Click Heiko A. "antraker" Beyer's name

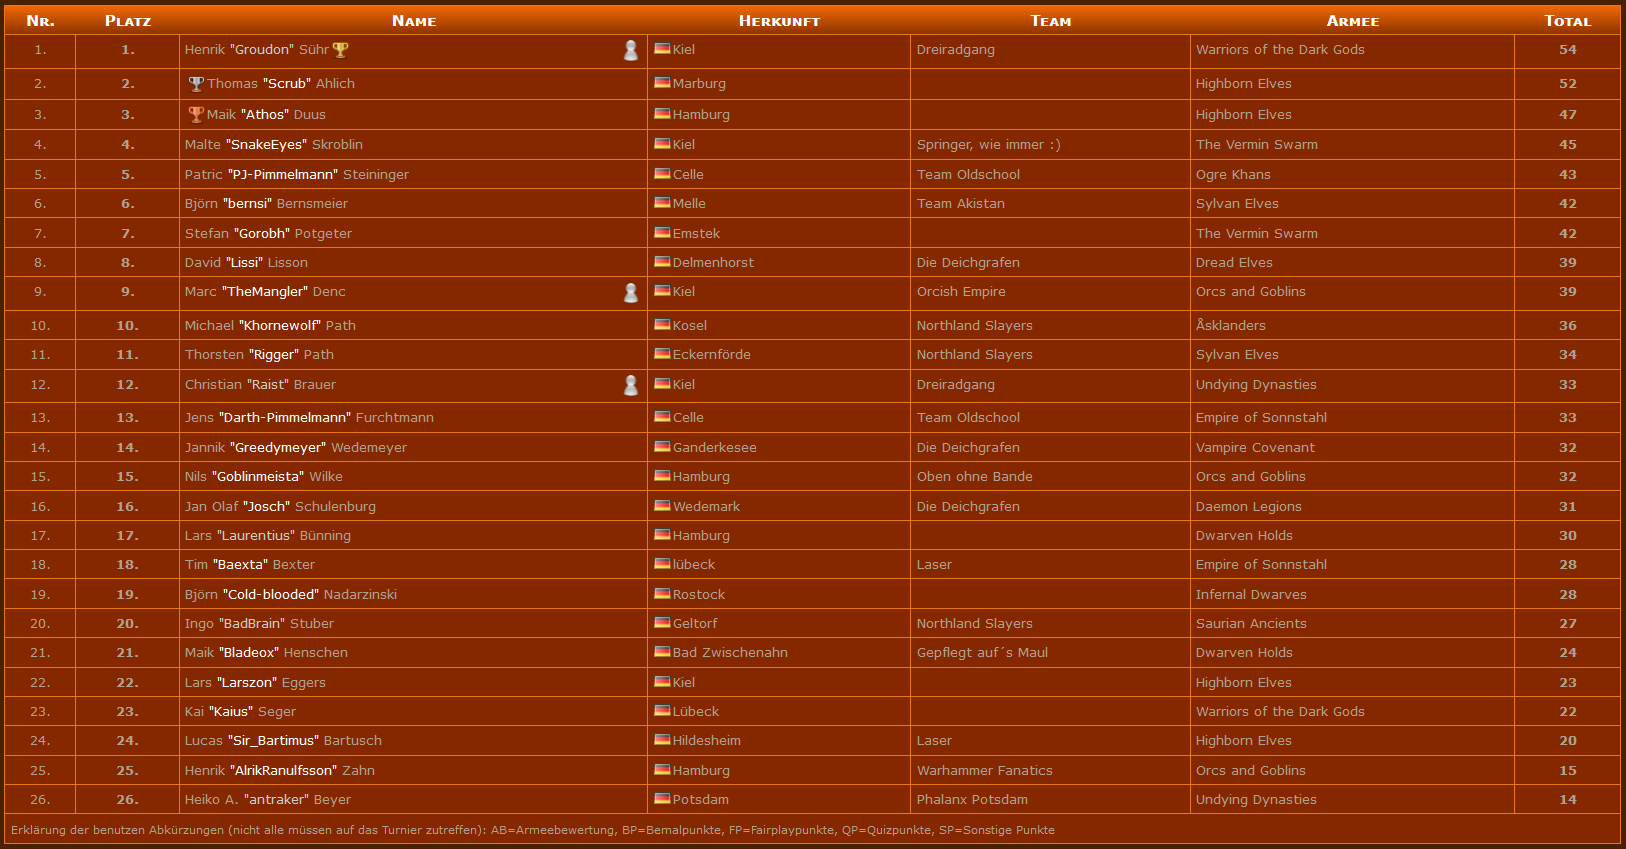268,799
